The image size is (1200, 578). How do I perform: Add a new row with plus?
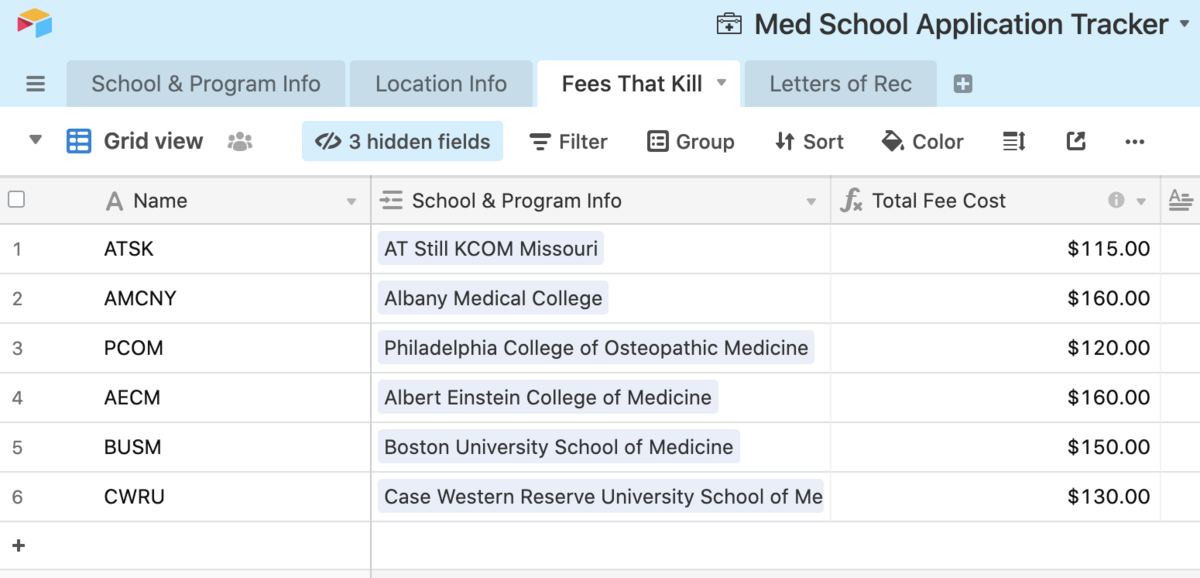pyautogui.click(x=18, y=546)
